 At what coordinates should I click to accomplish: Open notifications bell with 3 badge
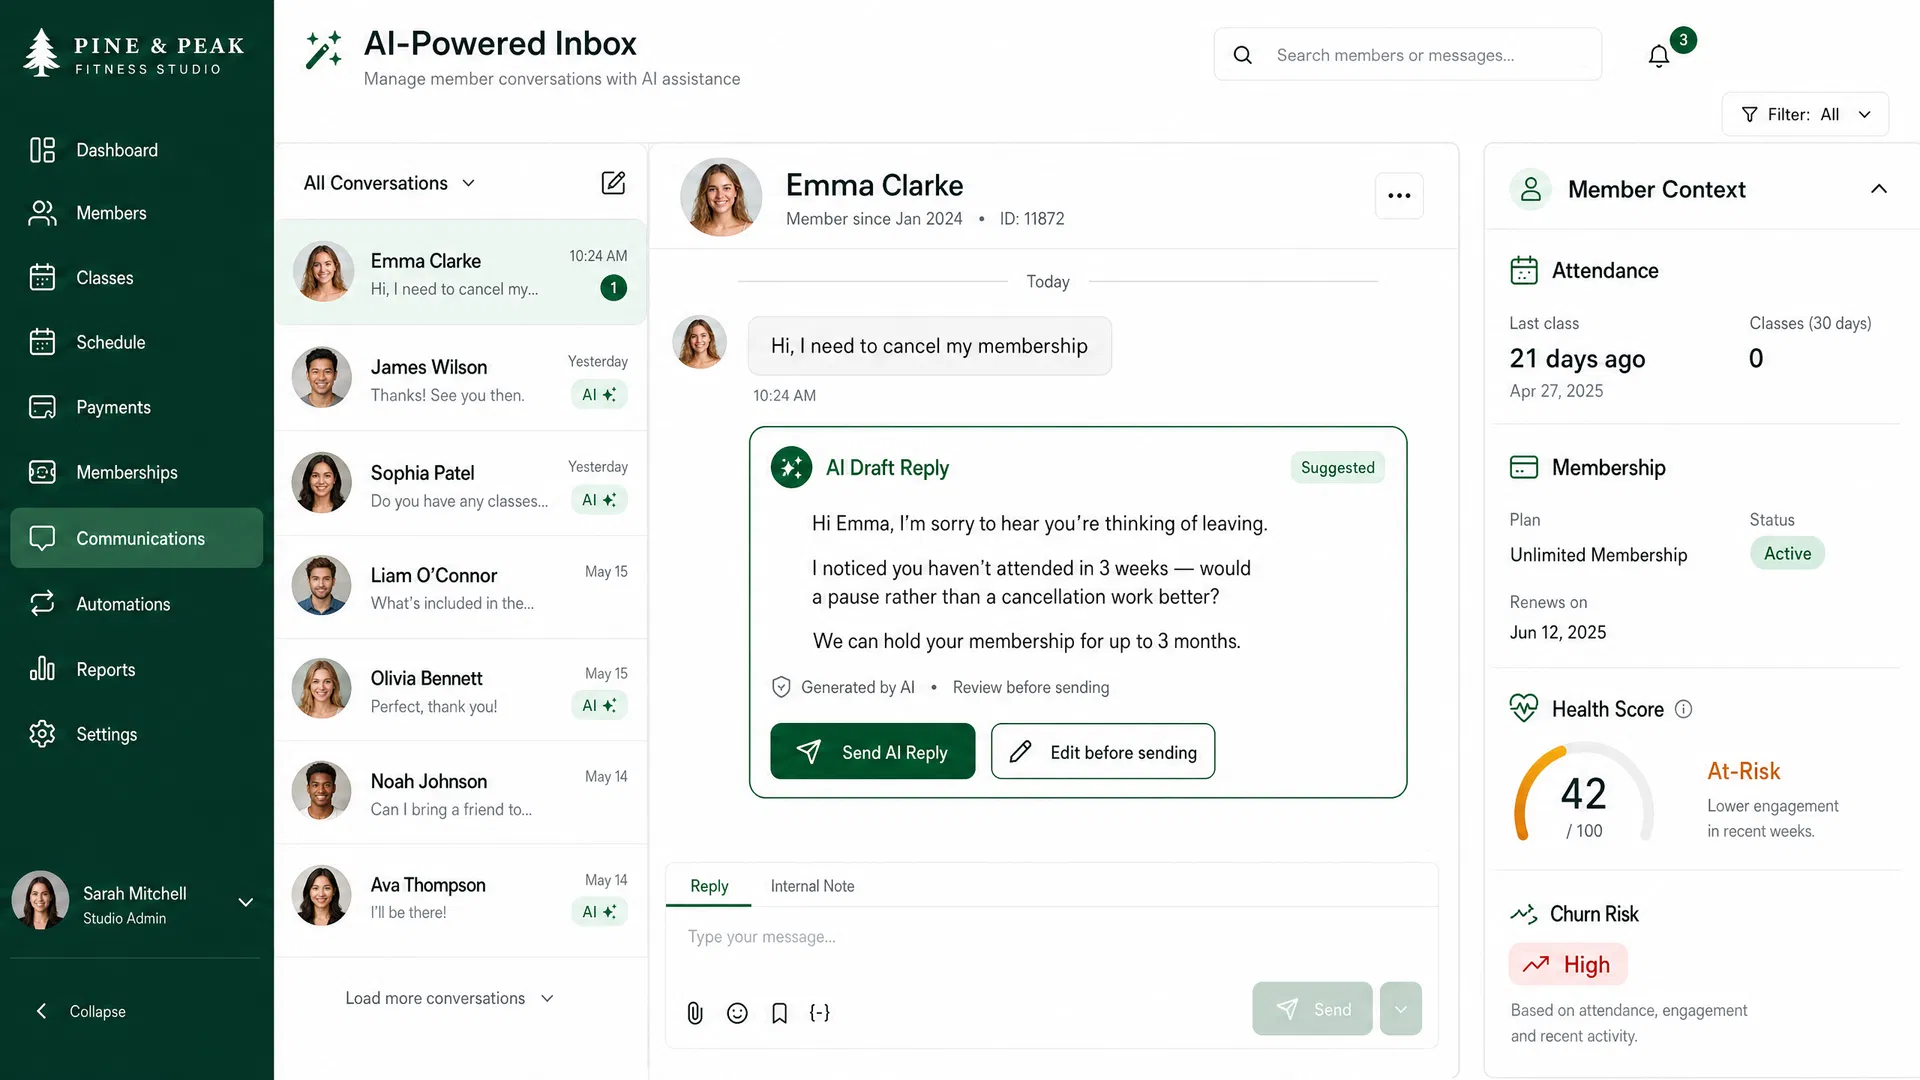point(1659,56)
